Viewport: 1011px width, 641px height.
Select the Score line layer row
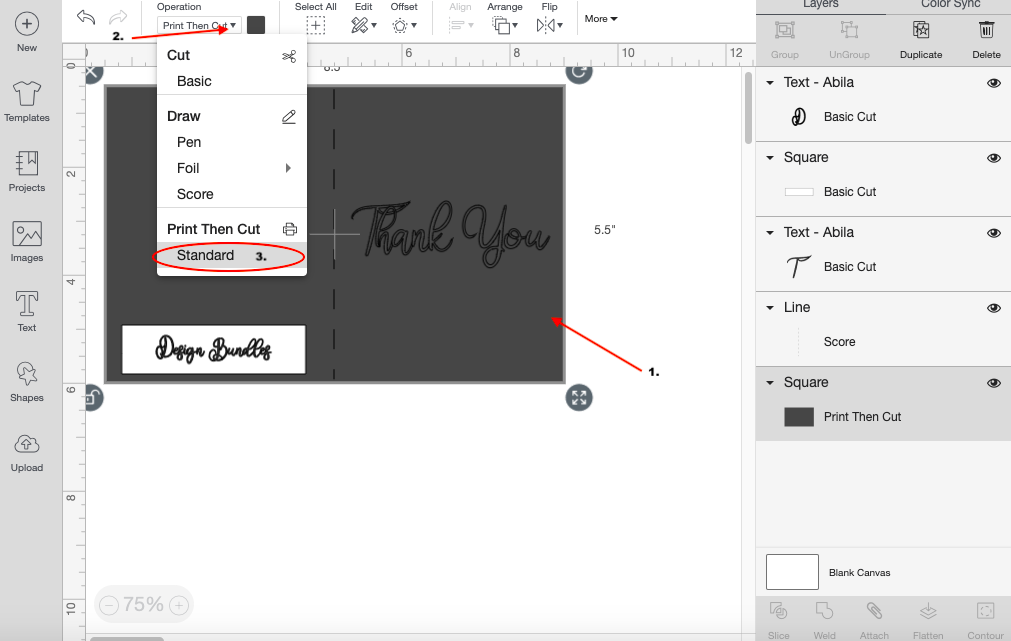pos(883,342)
